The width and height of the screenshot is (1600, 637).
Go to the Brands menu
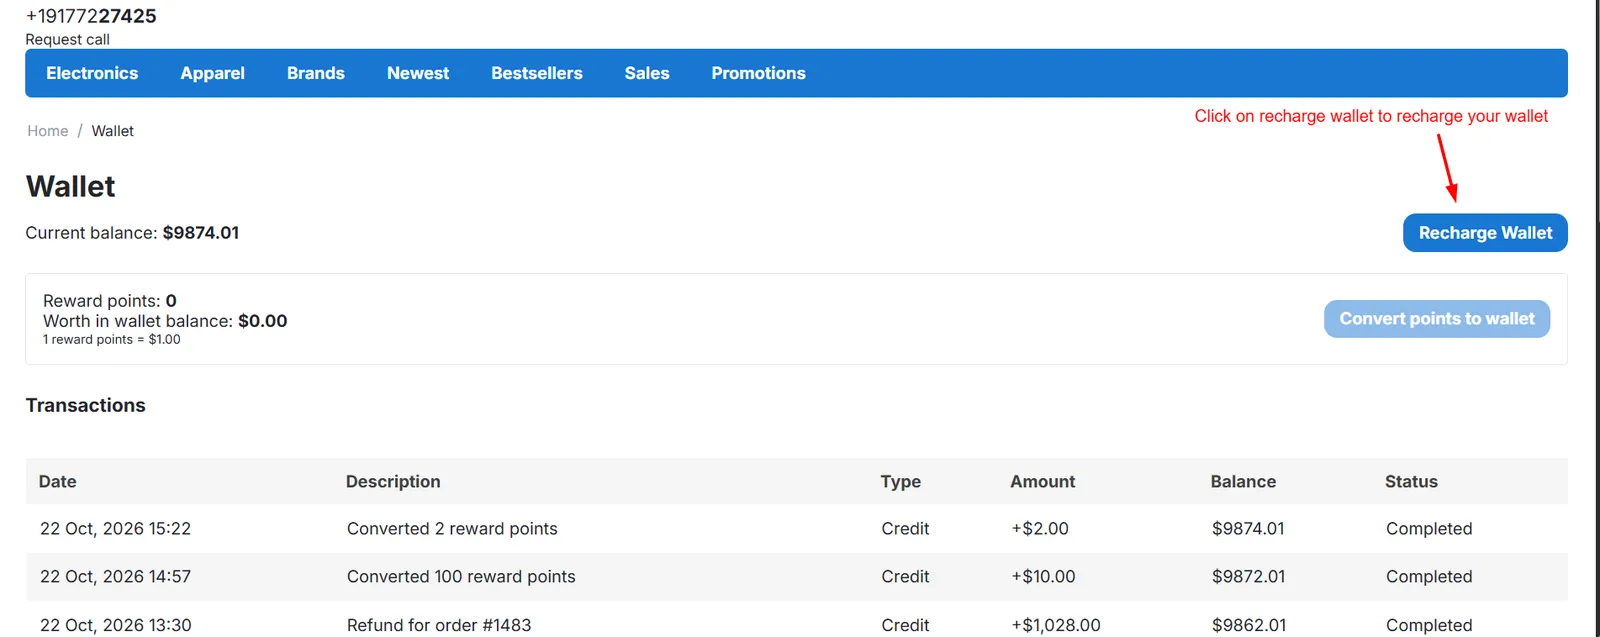(x=315, y=73)
